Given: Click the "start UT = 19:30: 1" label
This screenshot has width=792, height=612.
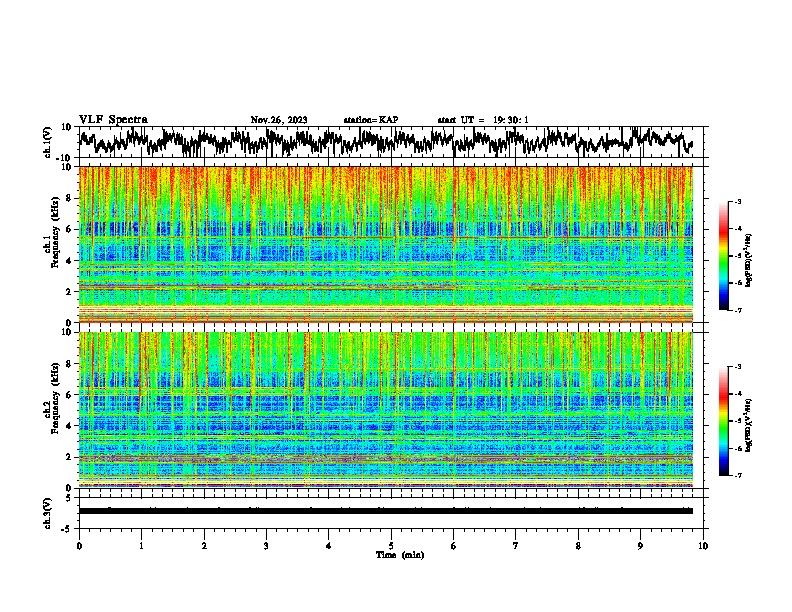Looking at the screenshot, I should point(483,120).
